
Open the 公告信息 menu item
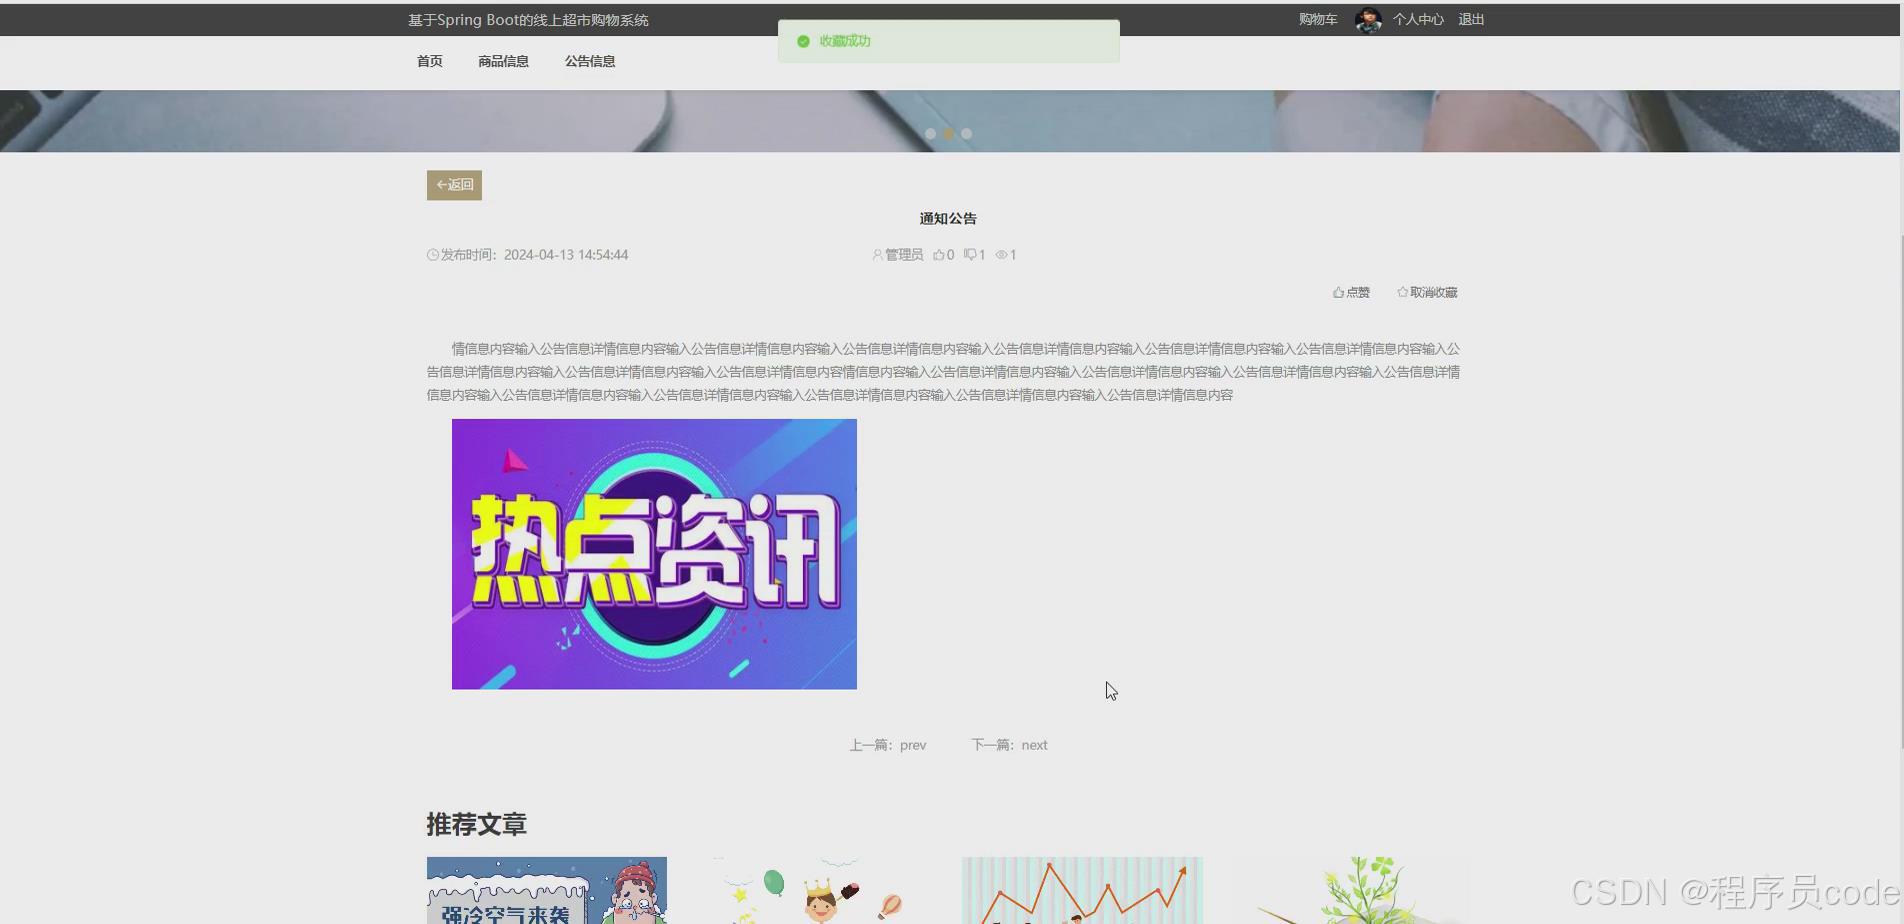tap(589, 61)
